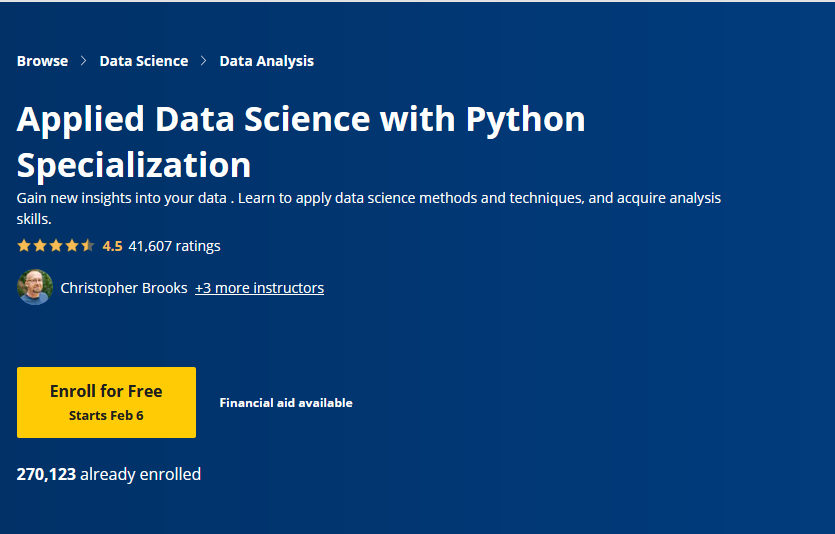Image resolution: width=835 pixels, height=534 pixels.
Task: Click the second rating star
Action: point(40,246)
